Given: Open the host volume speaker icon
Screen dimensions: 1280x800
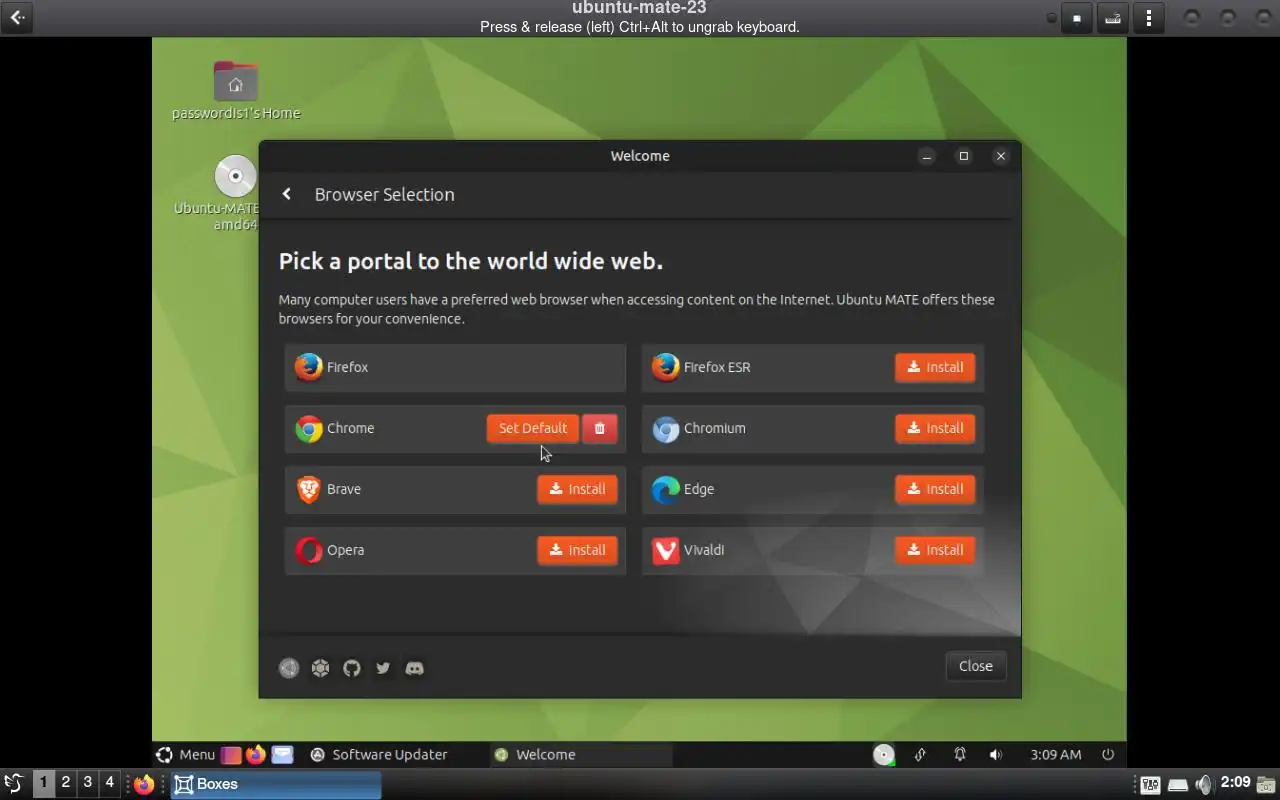Looking at the screenshot, I should pos(1204,784).
